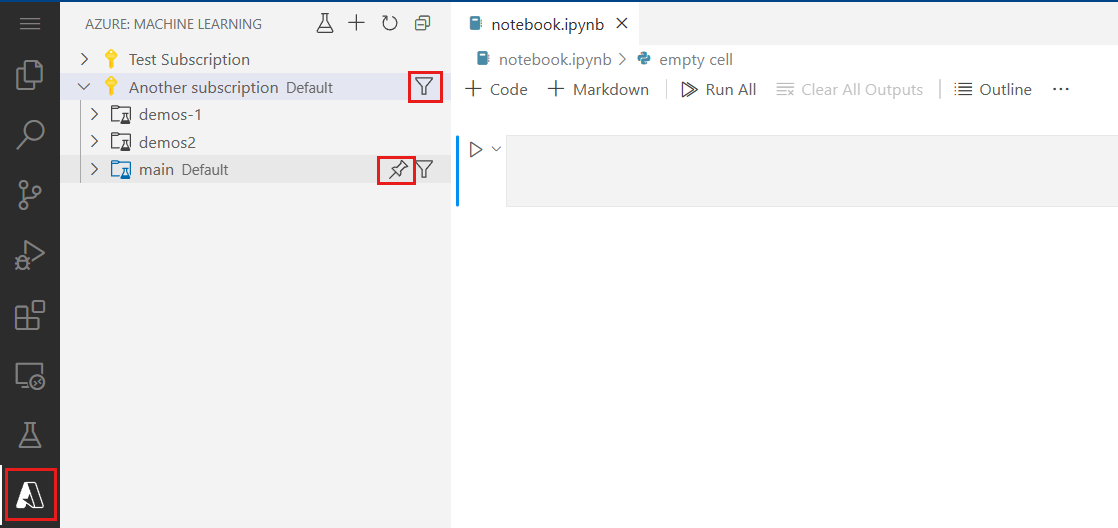Open the Azure view in activity bar
This screenshot has width=1118, height=528.
pos(30,494)
